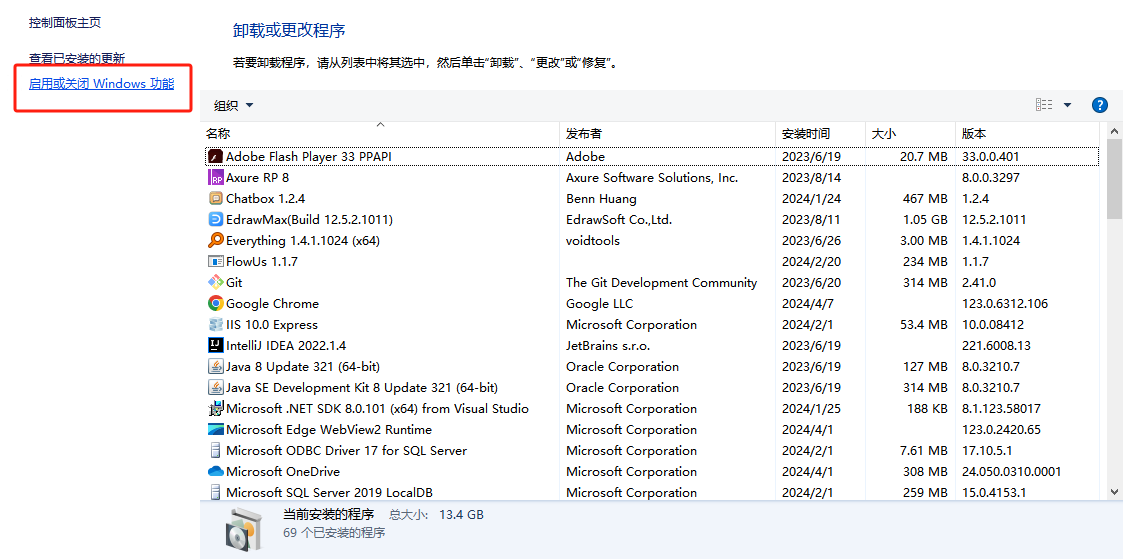The image size is (1123, 559).
Task: Select Microsoft OneDrive program name
Action: (x=283, y=472)
